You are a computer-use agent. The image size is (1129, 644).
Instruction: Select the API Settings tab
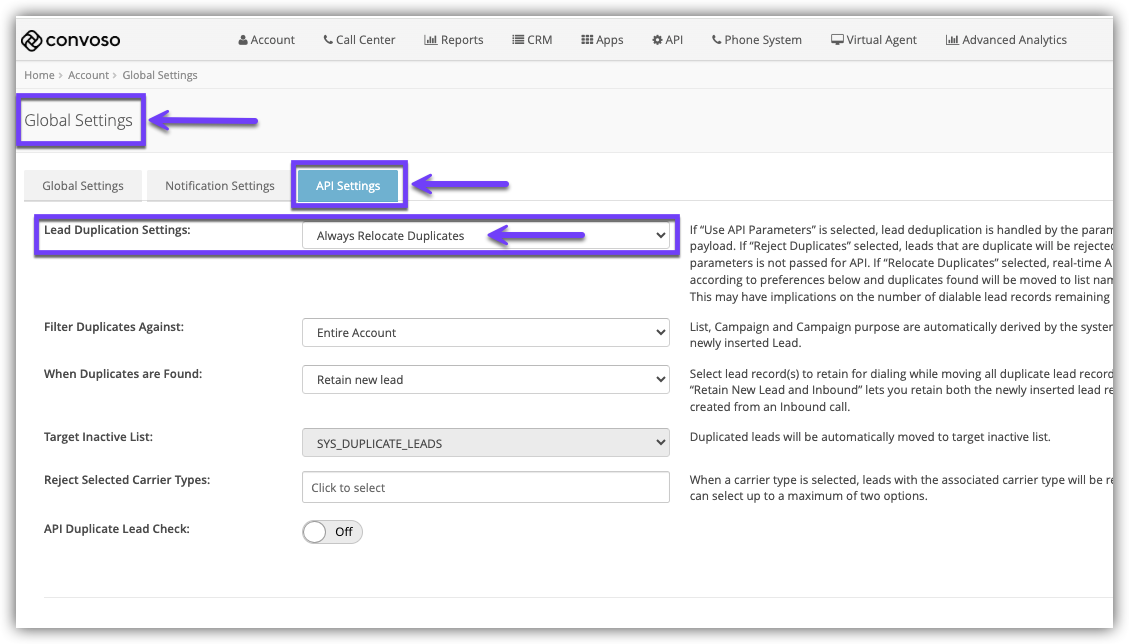pos(348,186)
